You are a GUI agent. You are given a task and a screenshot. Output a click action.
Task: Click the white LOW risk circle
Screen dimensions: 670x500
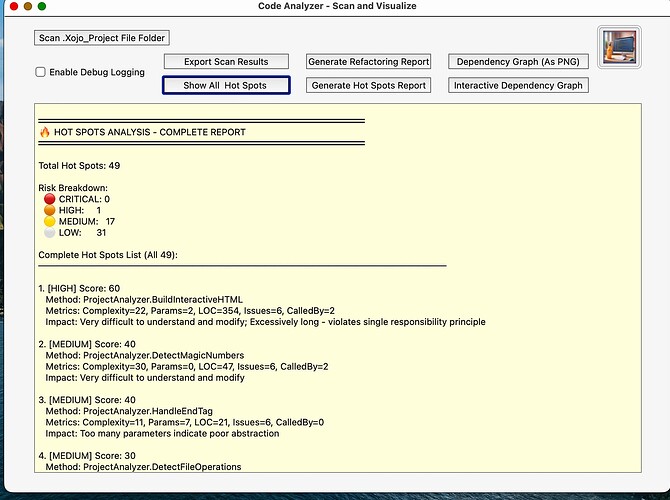tap(50, 233)
